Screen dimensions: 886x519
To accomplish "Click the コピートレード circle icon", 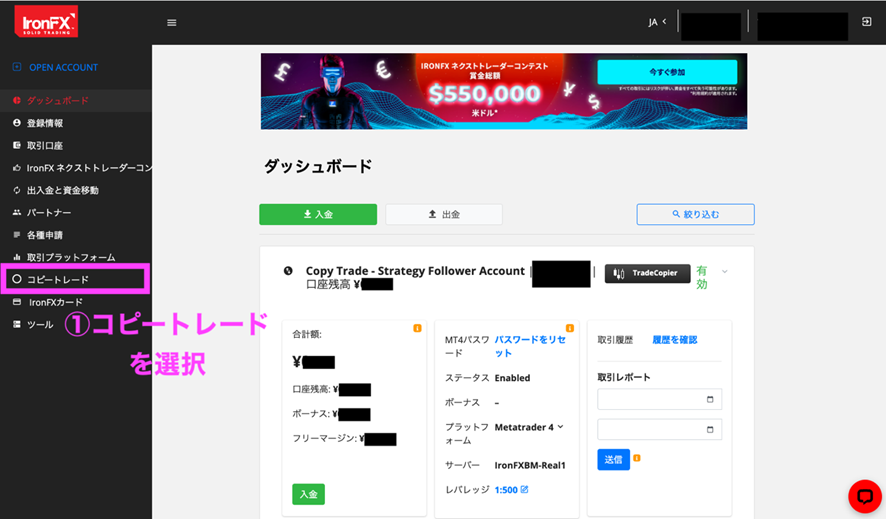I will pos(16,279).
